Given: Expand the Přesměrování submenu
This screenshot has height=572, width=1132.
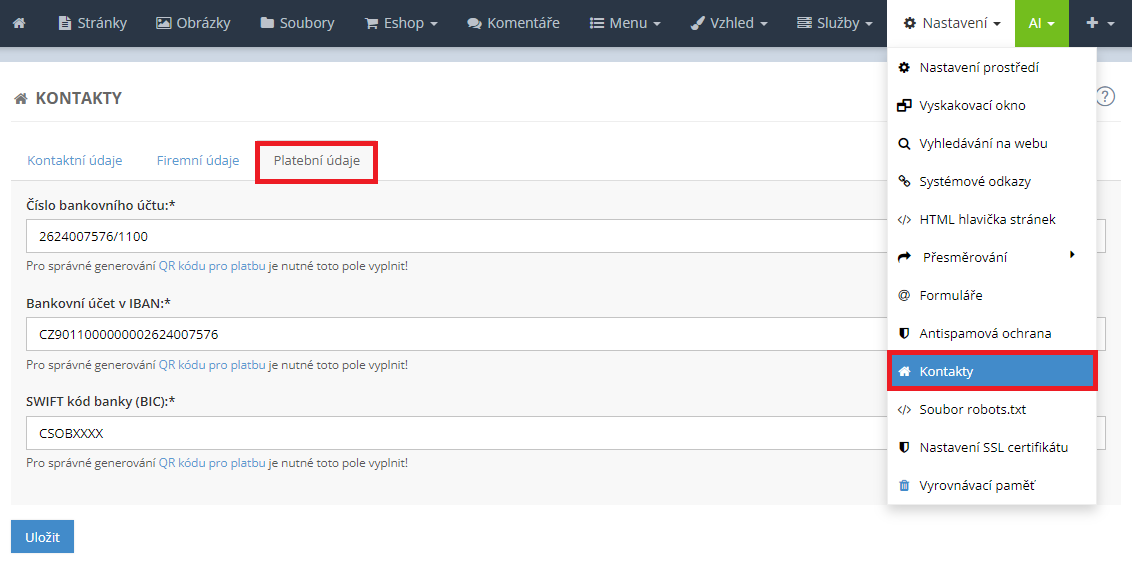Looking at the screenshot, I should click(x=964, y=257).
